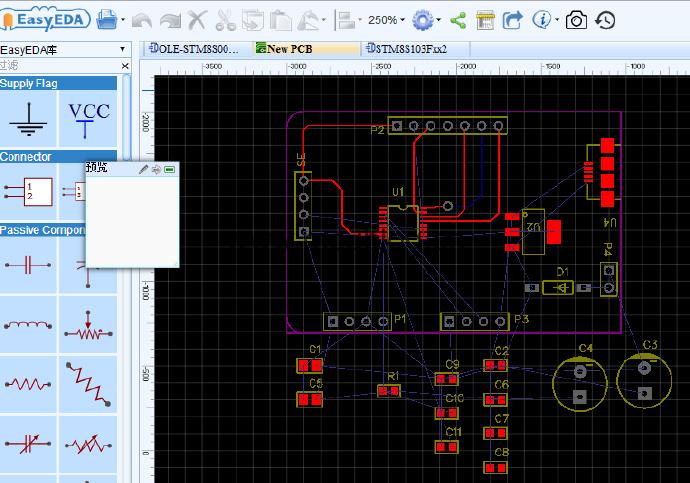Click the filter input field
Image resolution: width=690 pixels, height=483 pixels.
tap(59, 66)
